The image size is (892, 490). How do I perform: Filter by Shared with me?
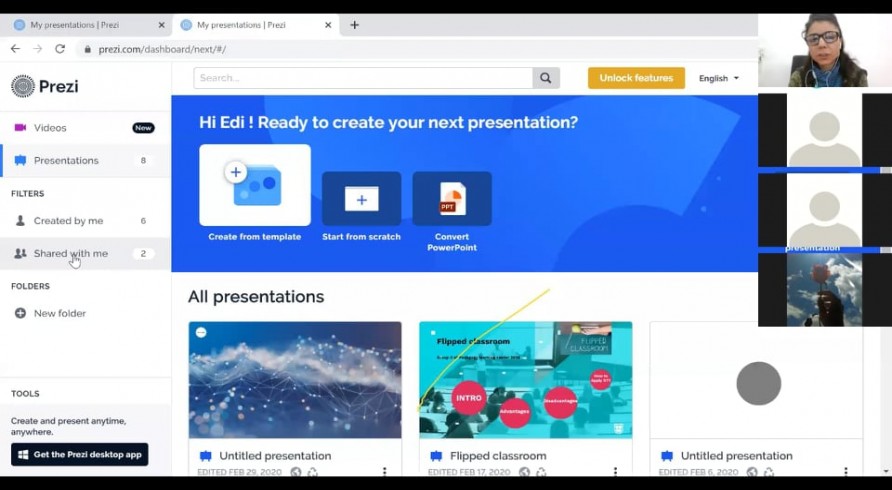(x=70, y=254)
